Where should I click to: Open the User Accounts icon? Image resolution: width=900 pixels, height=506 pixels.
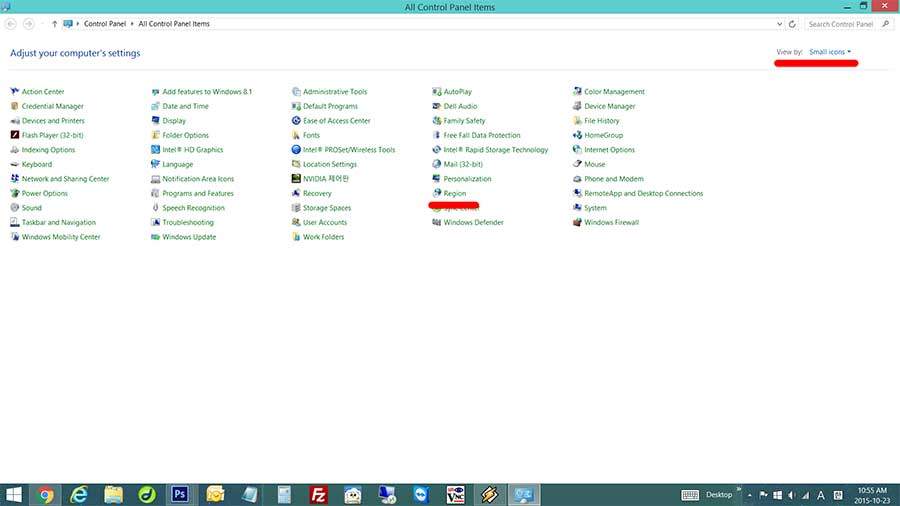296,222
